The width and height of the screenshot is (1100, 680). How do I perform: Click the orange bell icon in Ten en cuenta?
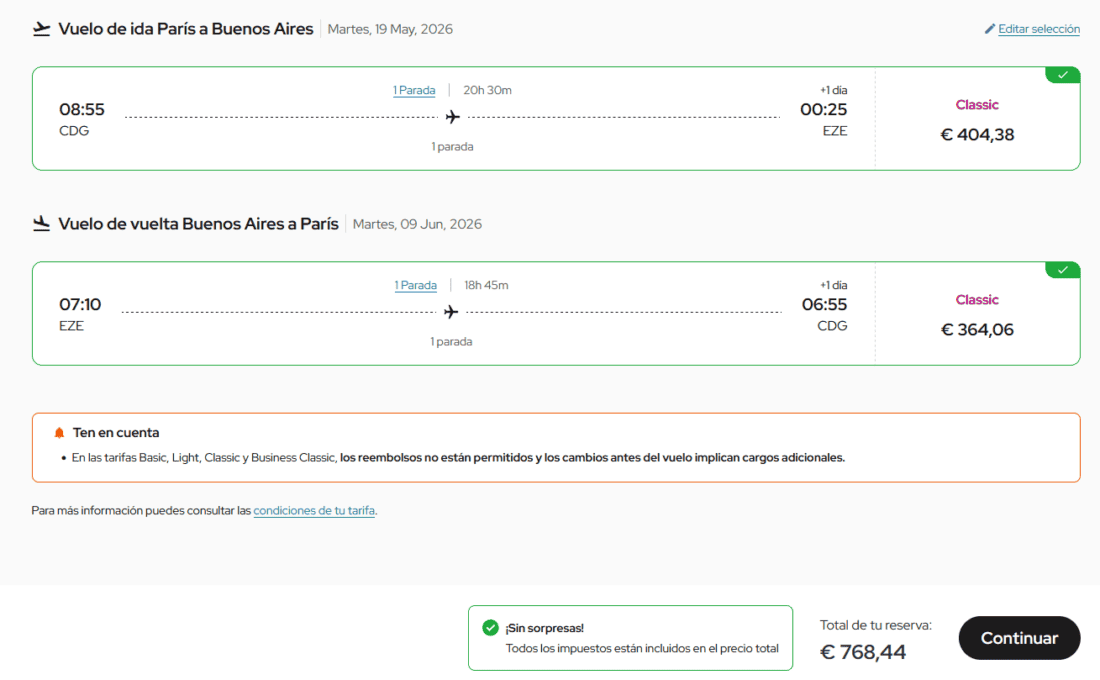click(x=59, y=433)
